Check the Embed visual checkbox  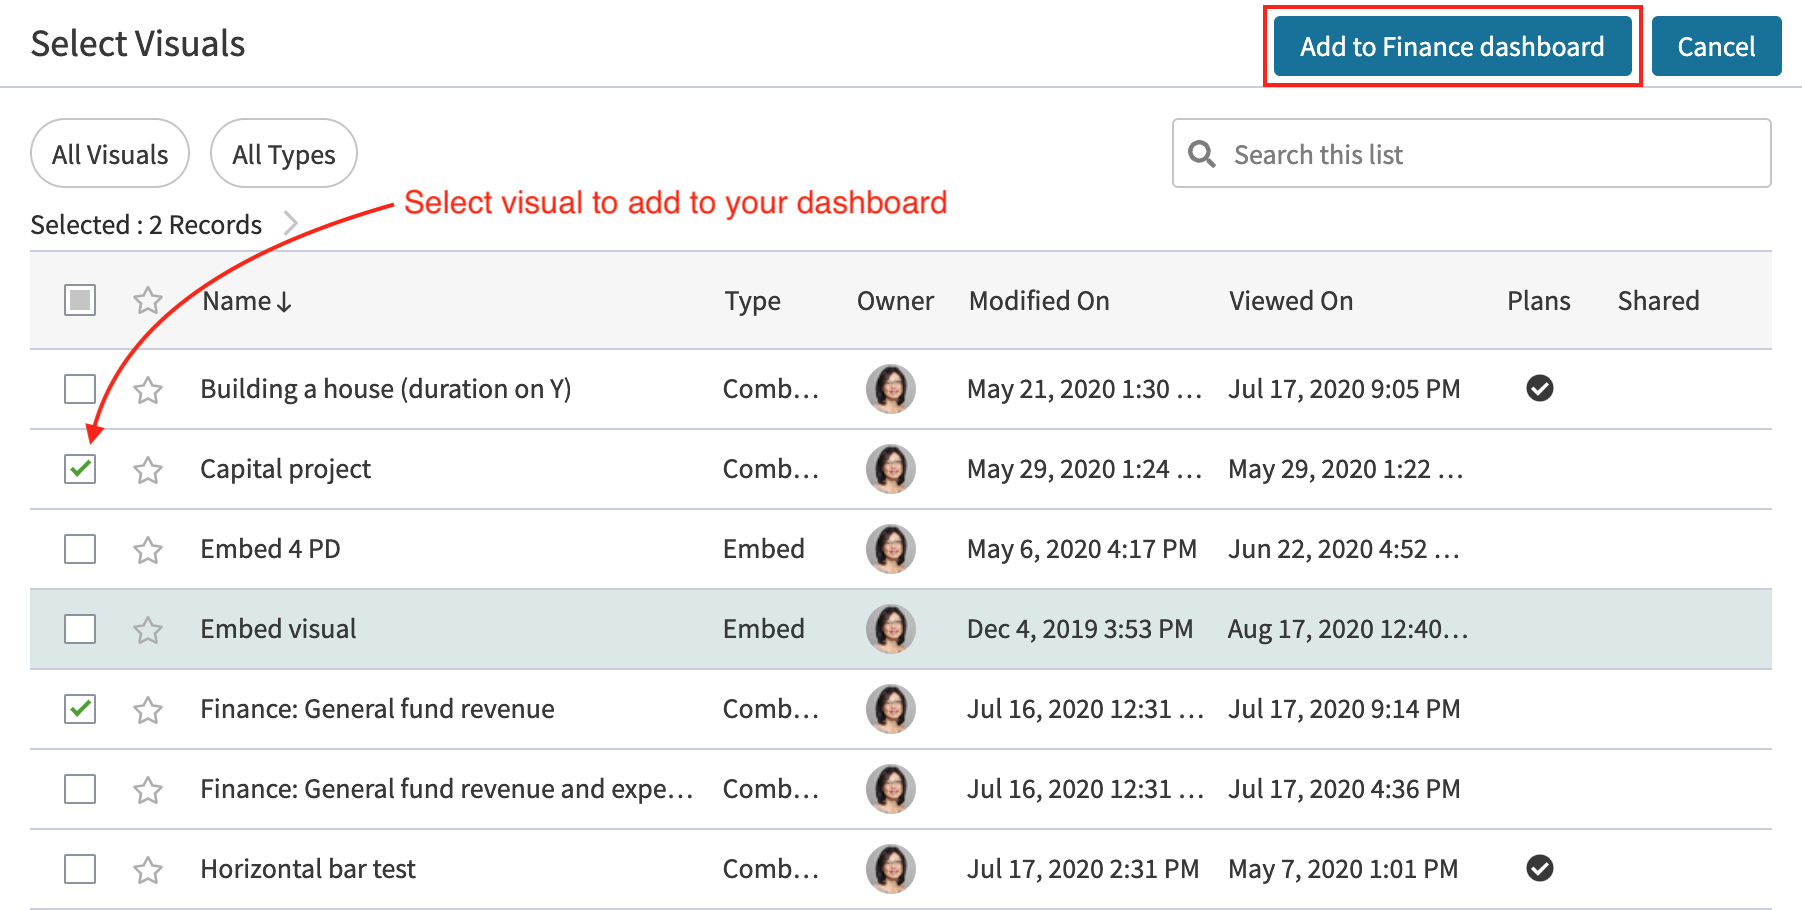click(80, 629)
